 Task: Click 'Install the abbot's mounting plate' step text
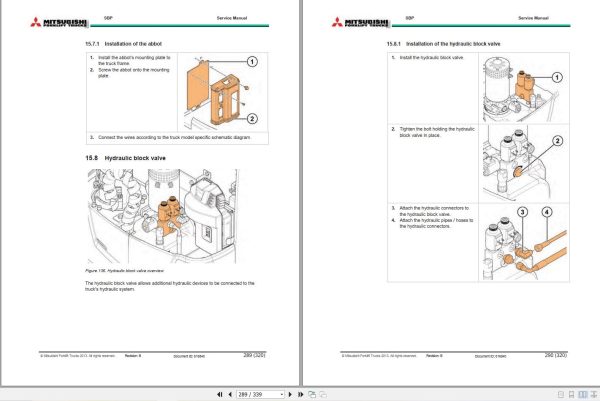tap(134, 60)
